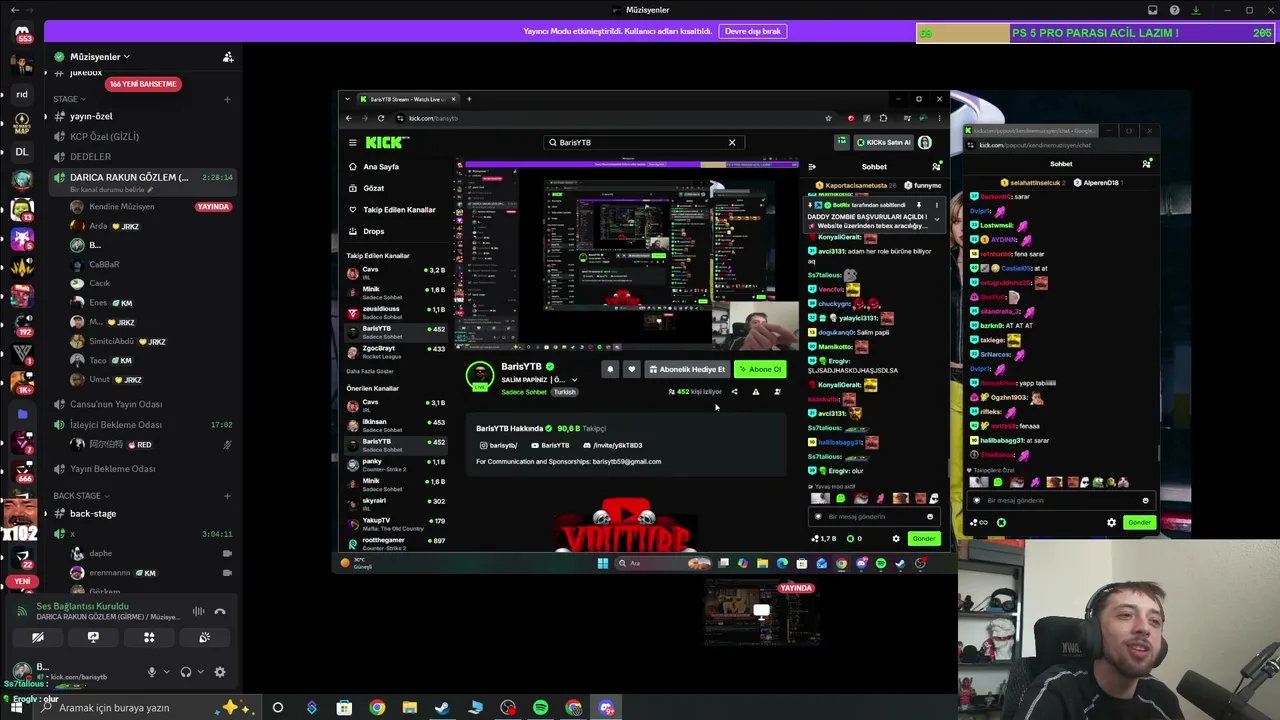Click the Kick search box with BarisYTB
The image size is (1280, 720).
click(644, 142)
